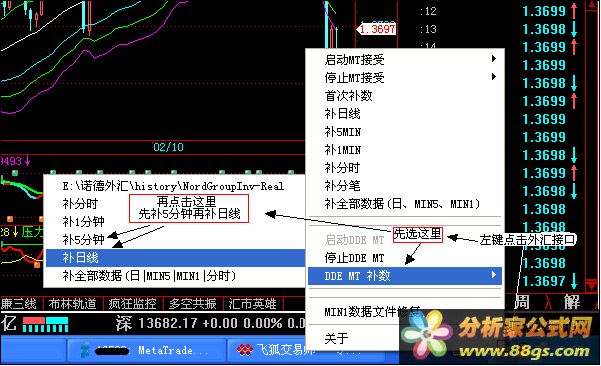Choose 补5分钟 in the submenu
601x366 pixels.
(84, 240)
